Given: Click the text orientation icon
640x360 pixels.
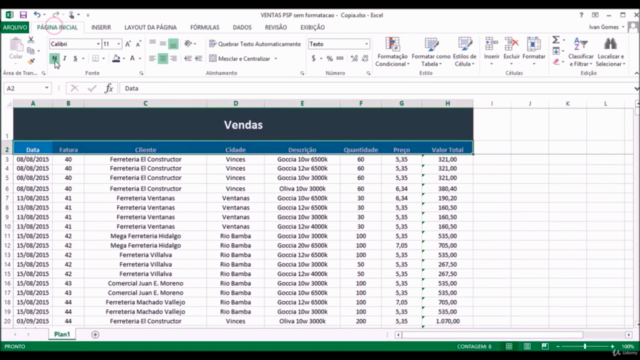Looking at the screenshot, I should pos(188,43).
